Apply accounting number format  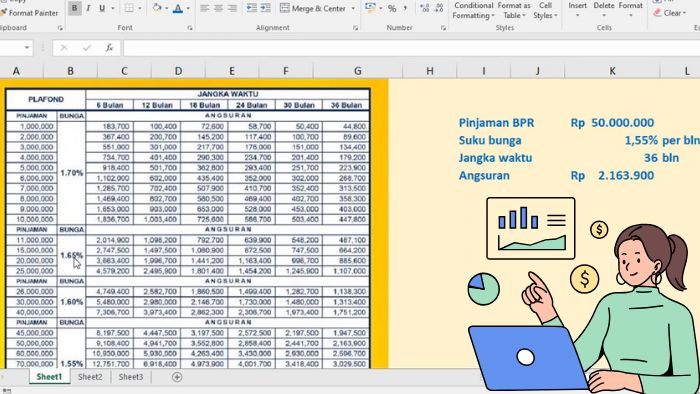coord(370,8)
